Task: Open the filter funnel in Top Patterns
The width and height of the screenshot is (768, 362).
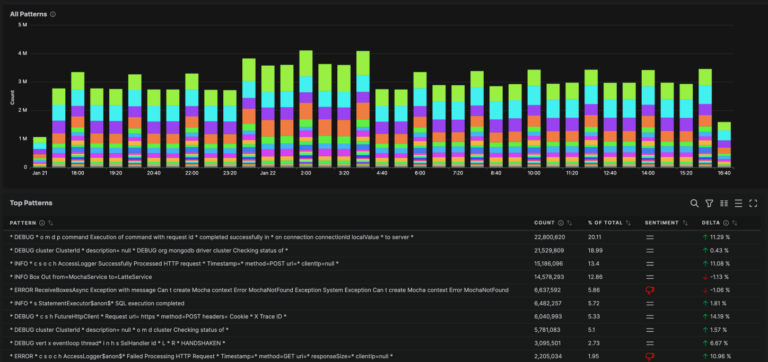Action: [x=709, y=203]
